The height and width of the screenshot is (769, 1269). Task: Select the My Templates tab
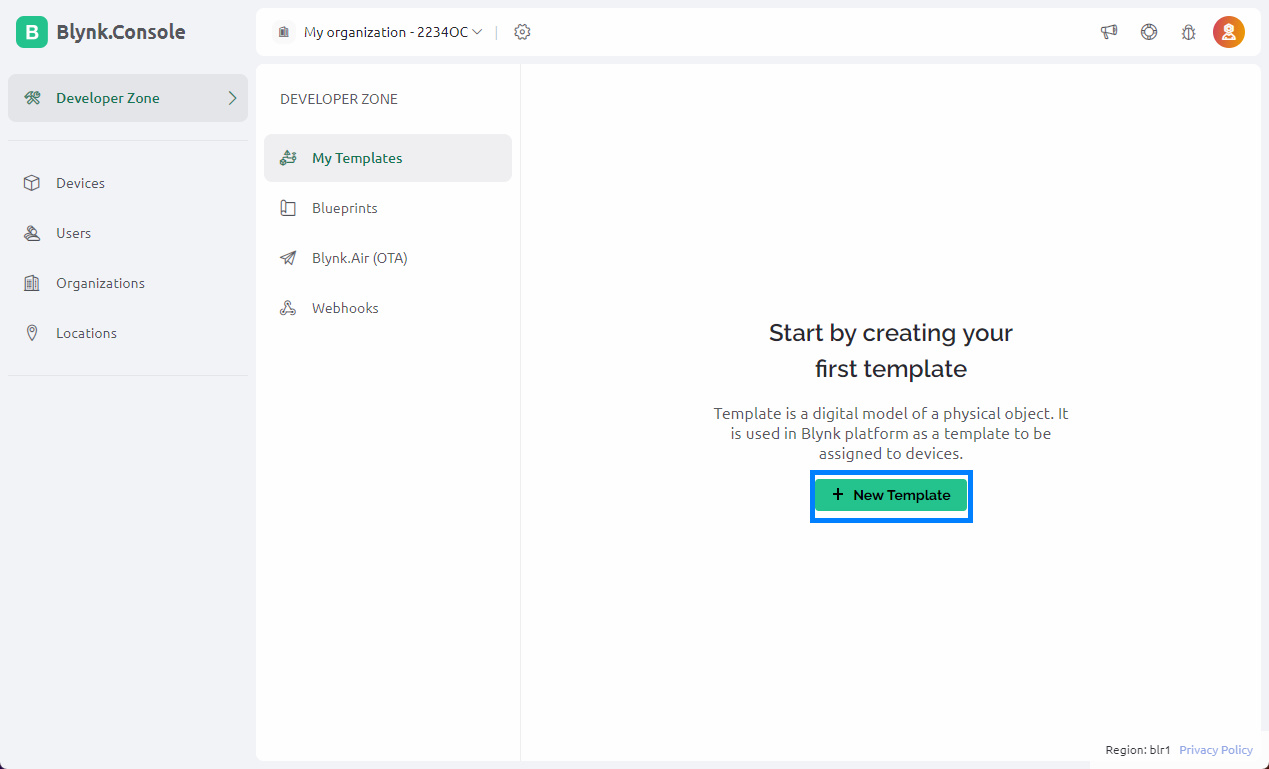coord(388,158)
